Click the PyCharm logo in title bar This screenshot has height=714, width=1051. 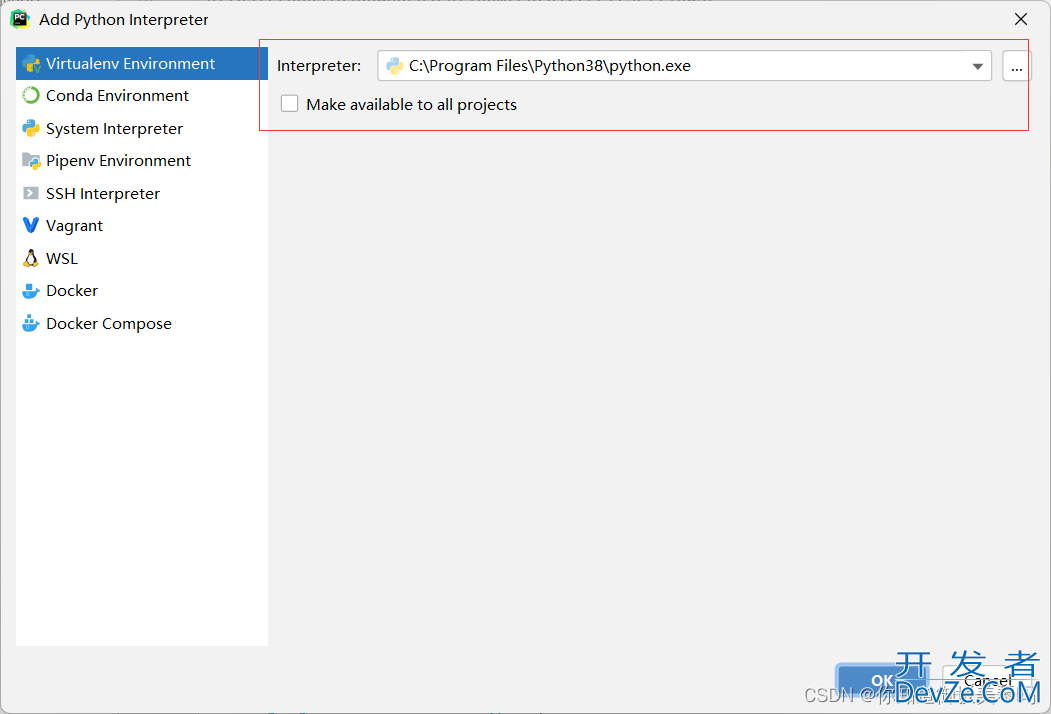[x=20, y=19]
